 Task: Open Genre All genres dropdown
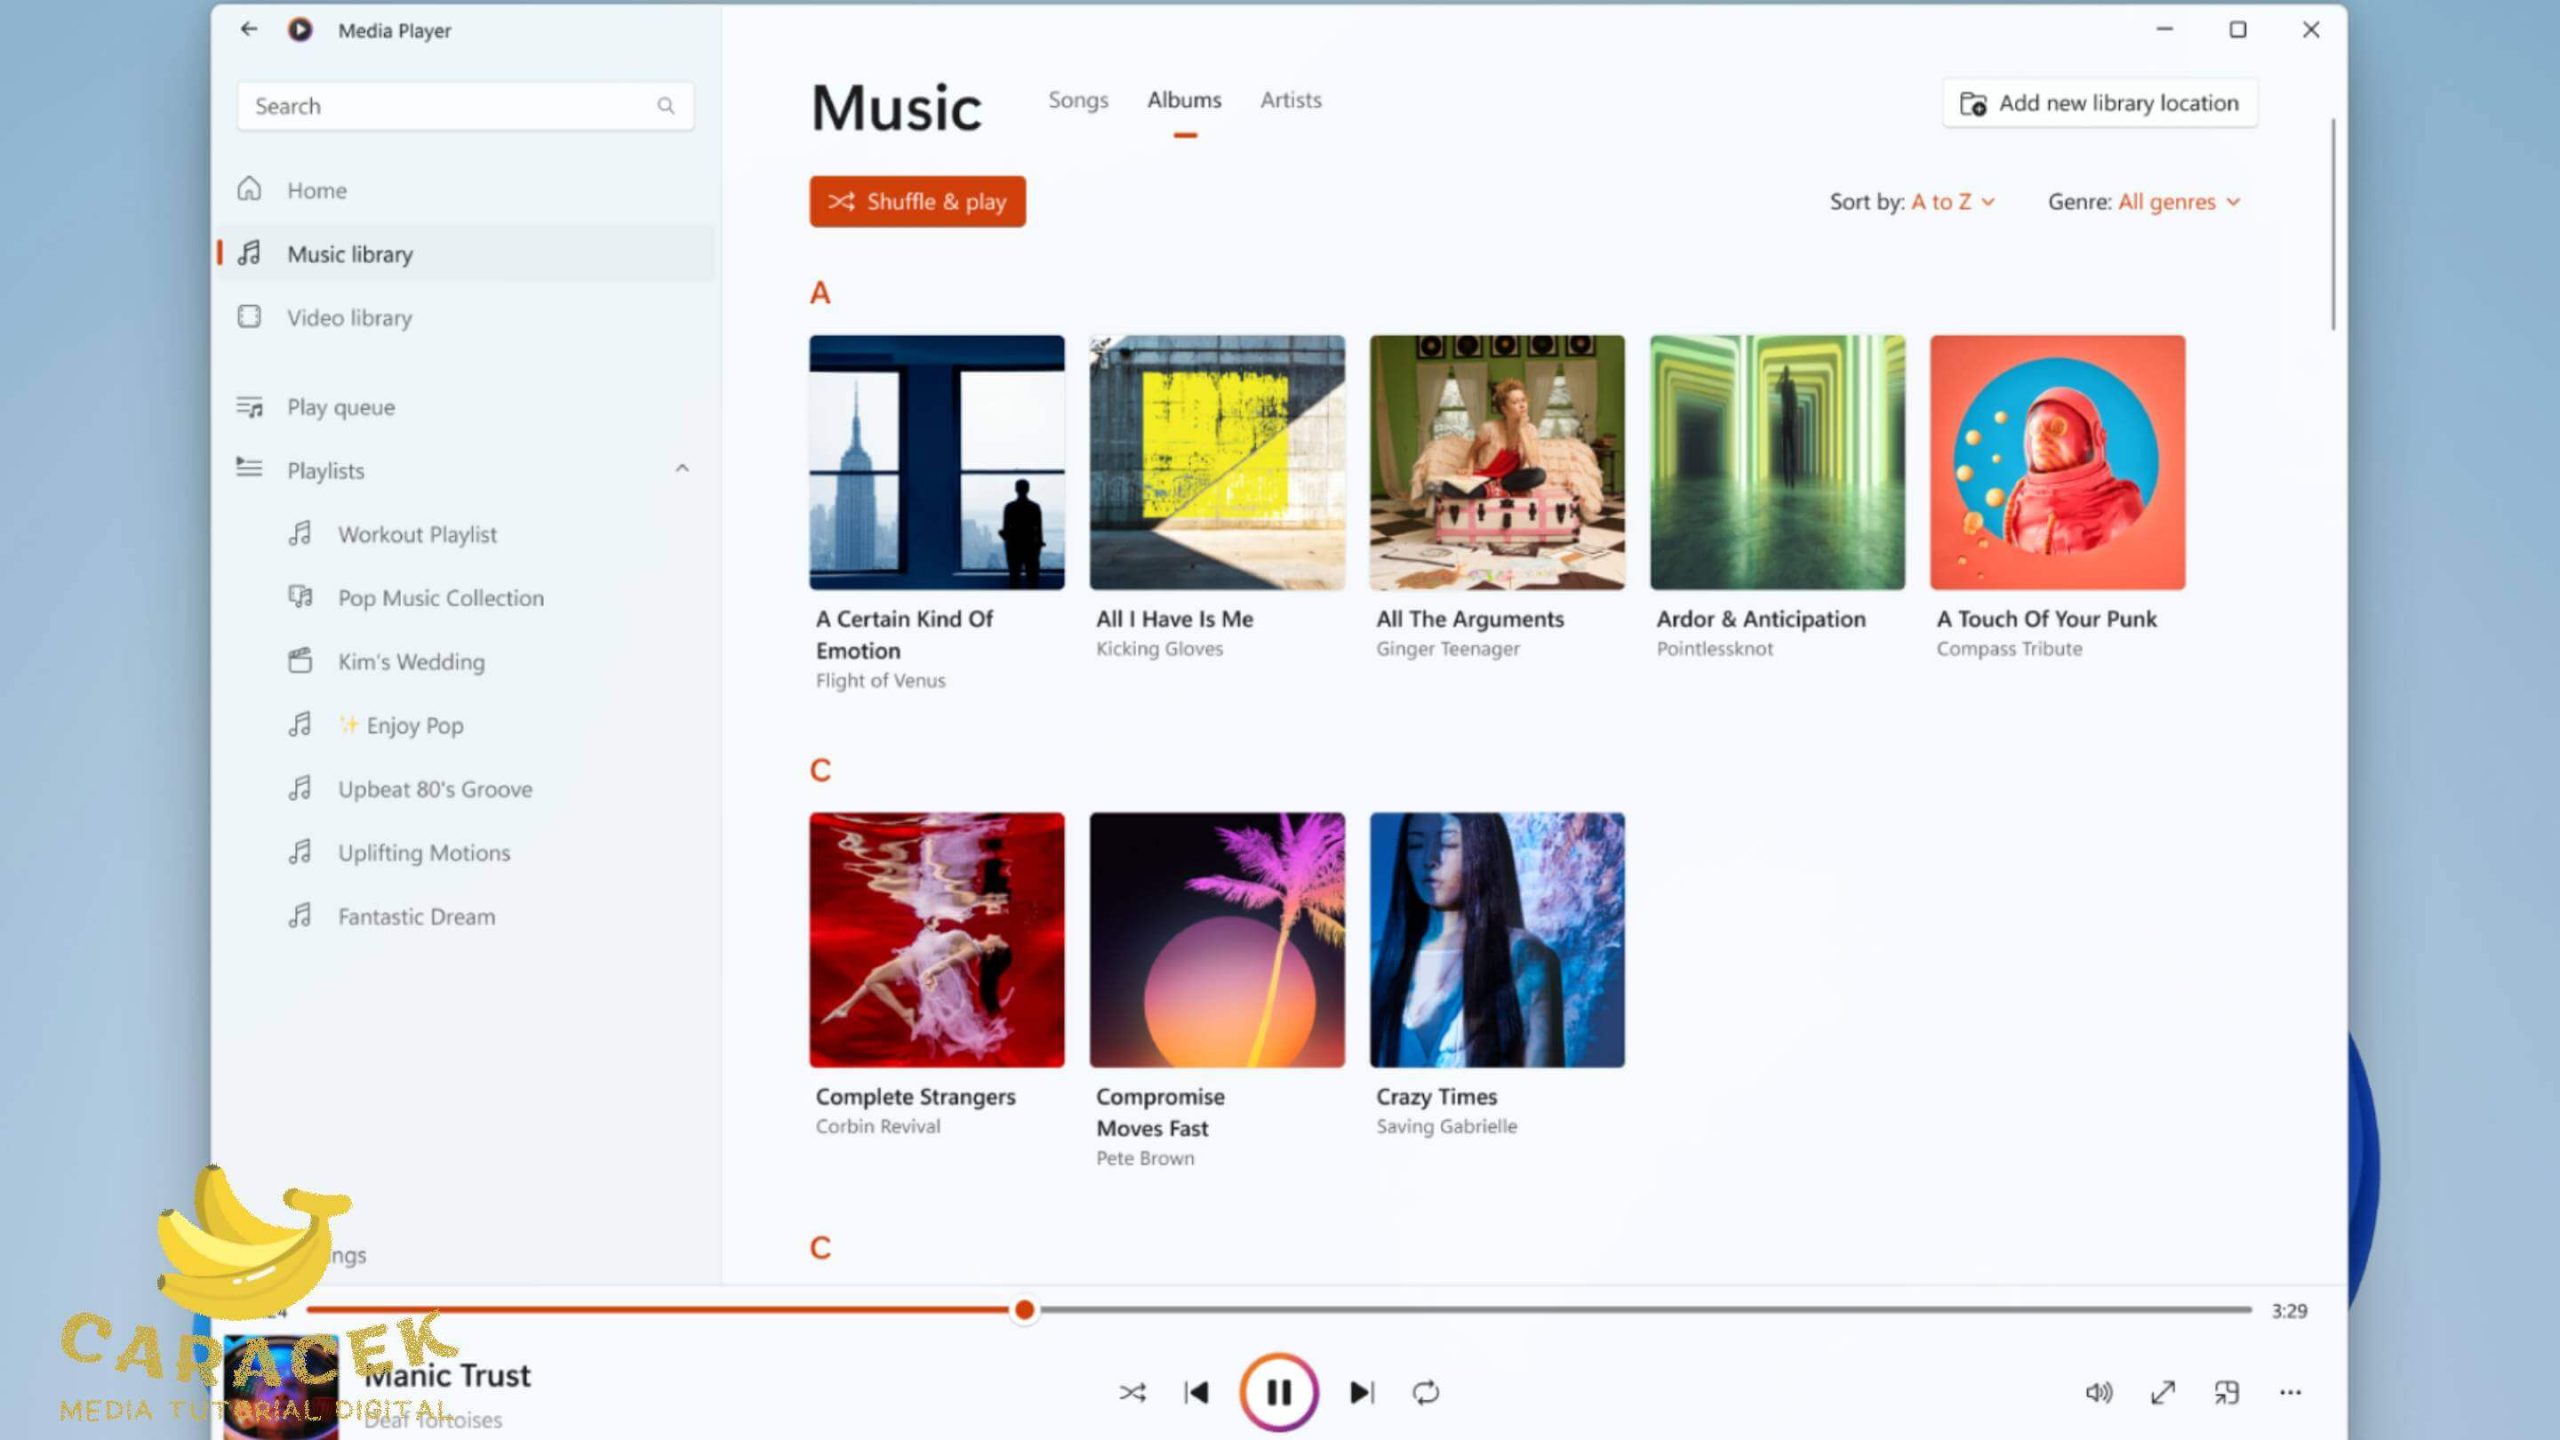(2178, 202)
